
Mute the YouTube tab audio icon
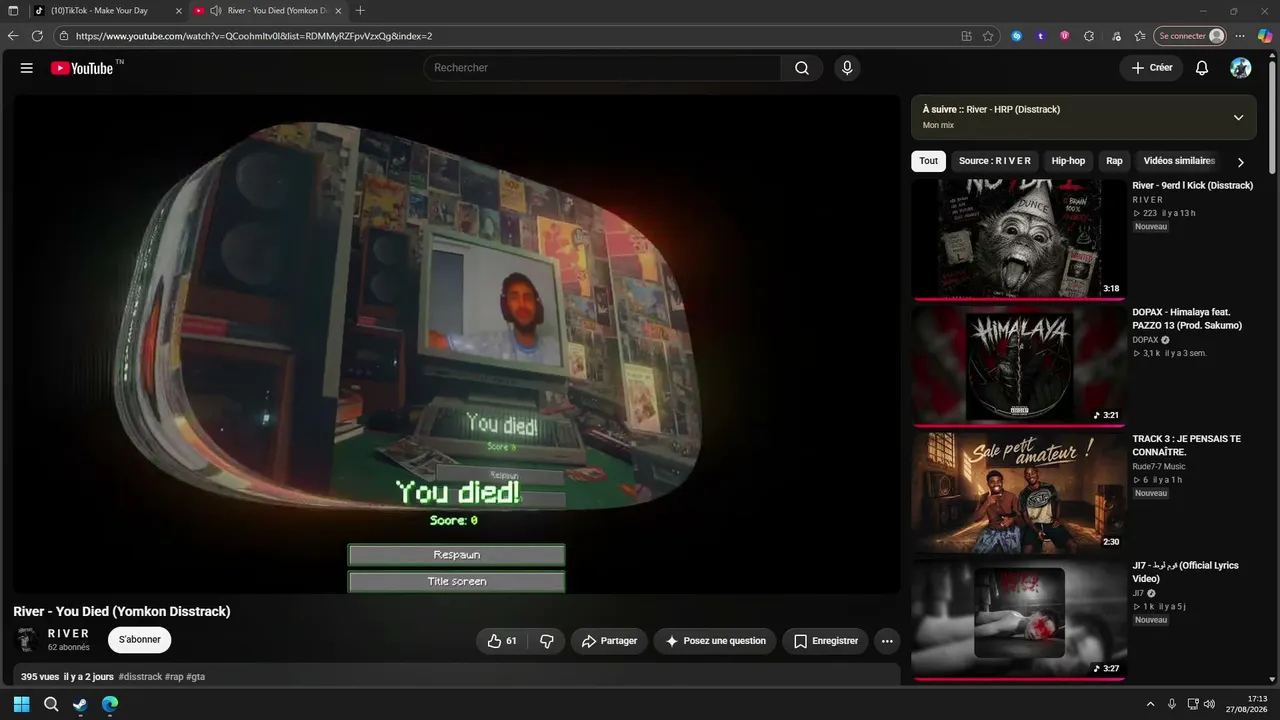(x=215, y=11)
